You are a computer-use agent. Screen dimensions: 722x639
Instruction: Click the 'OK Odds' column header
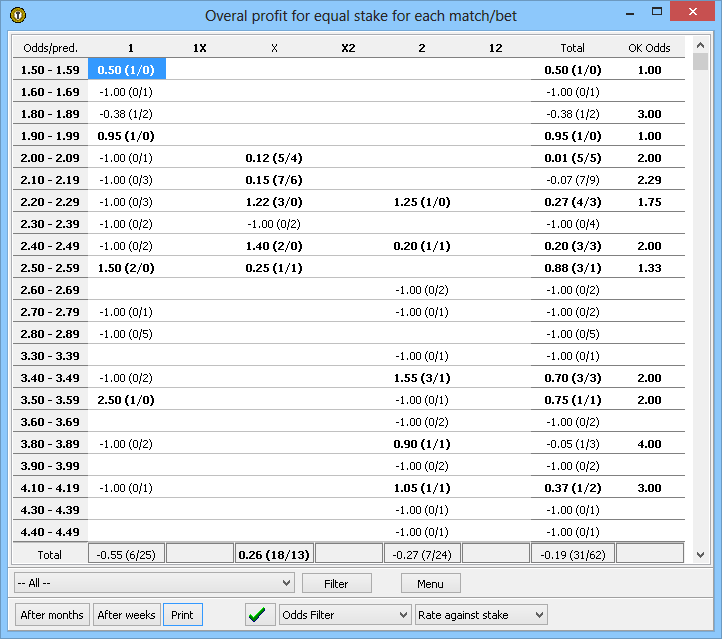(649, 47)
